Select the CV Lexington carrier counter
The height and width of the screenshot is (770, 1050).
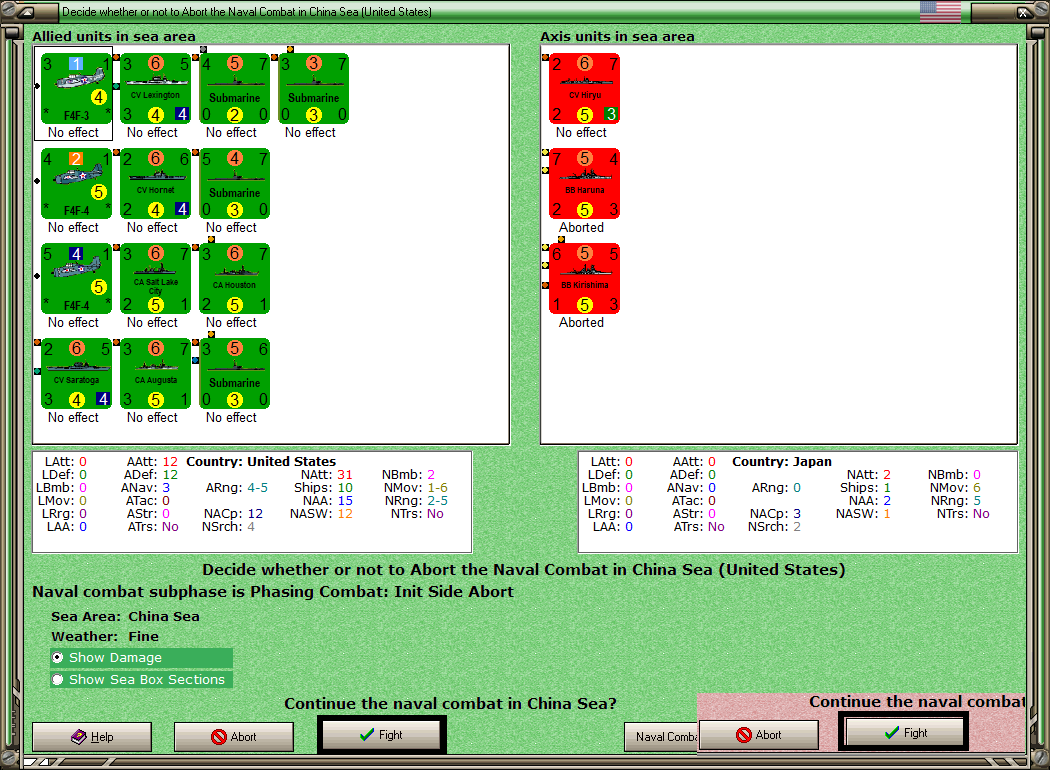[x=155, y=88]
